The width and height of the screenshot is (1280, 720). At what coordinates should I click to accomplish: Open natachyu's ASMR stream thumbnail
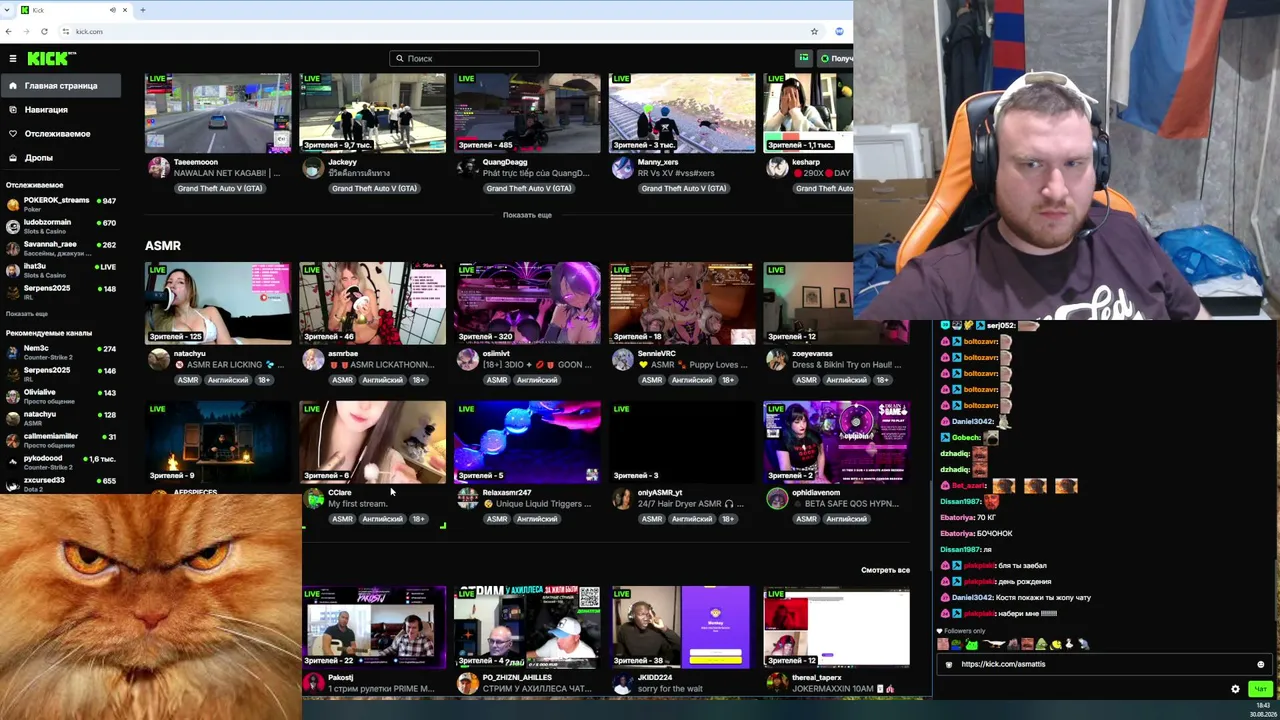coord(218,303)
